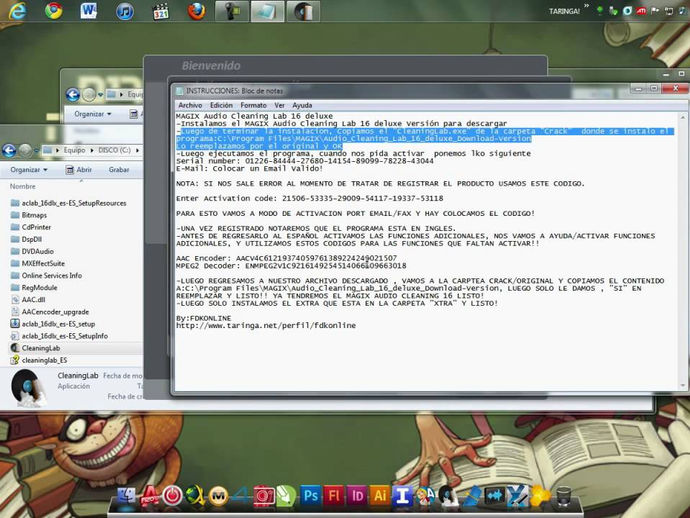
Task: Select the aclab_16dlx_es-ES_setup file
Action: pyautogui.click(x=53, y=324)
